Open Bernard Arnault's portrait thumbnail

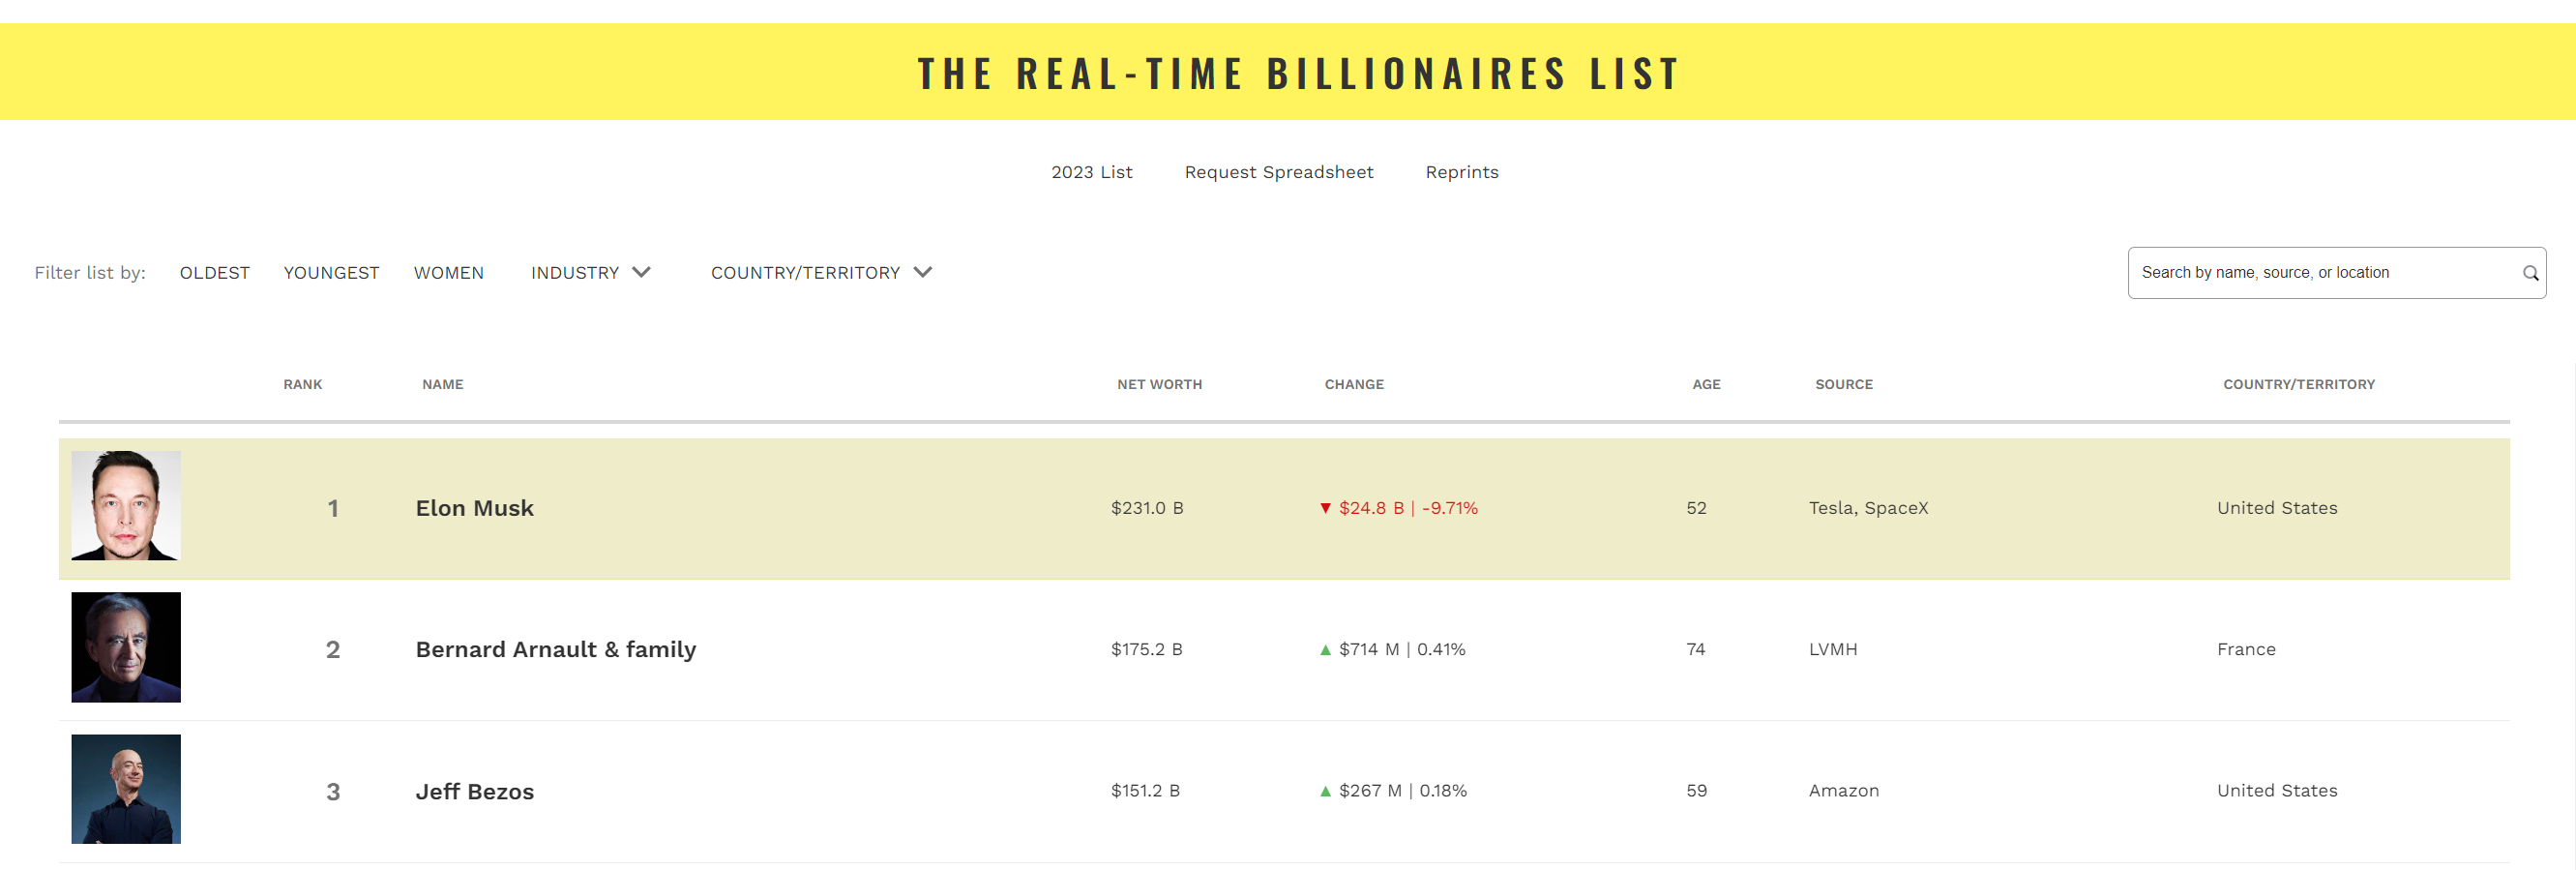tap(126, 647)
